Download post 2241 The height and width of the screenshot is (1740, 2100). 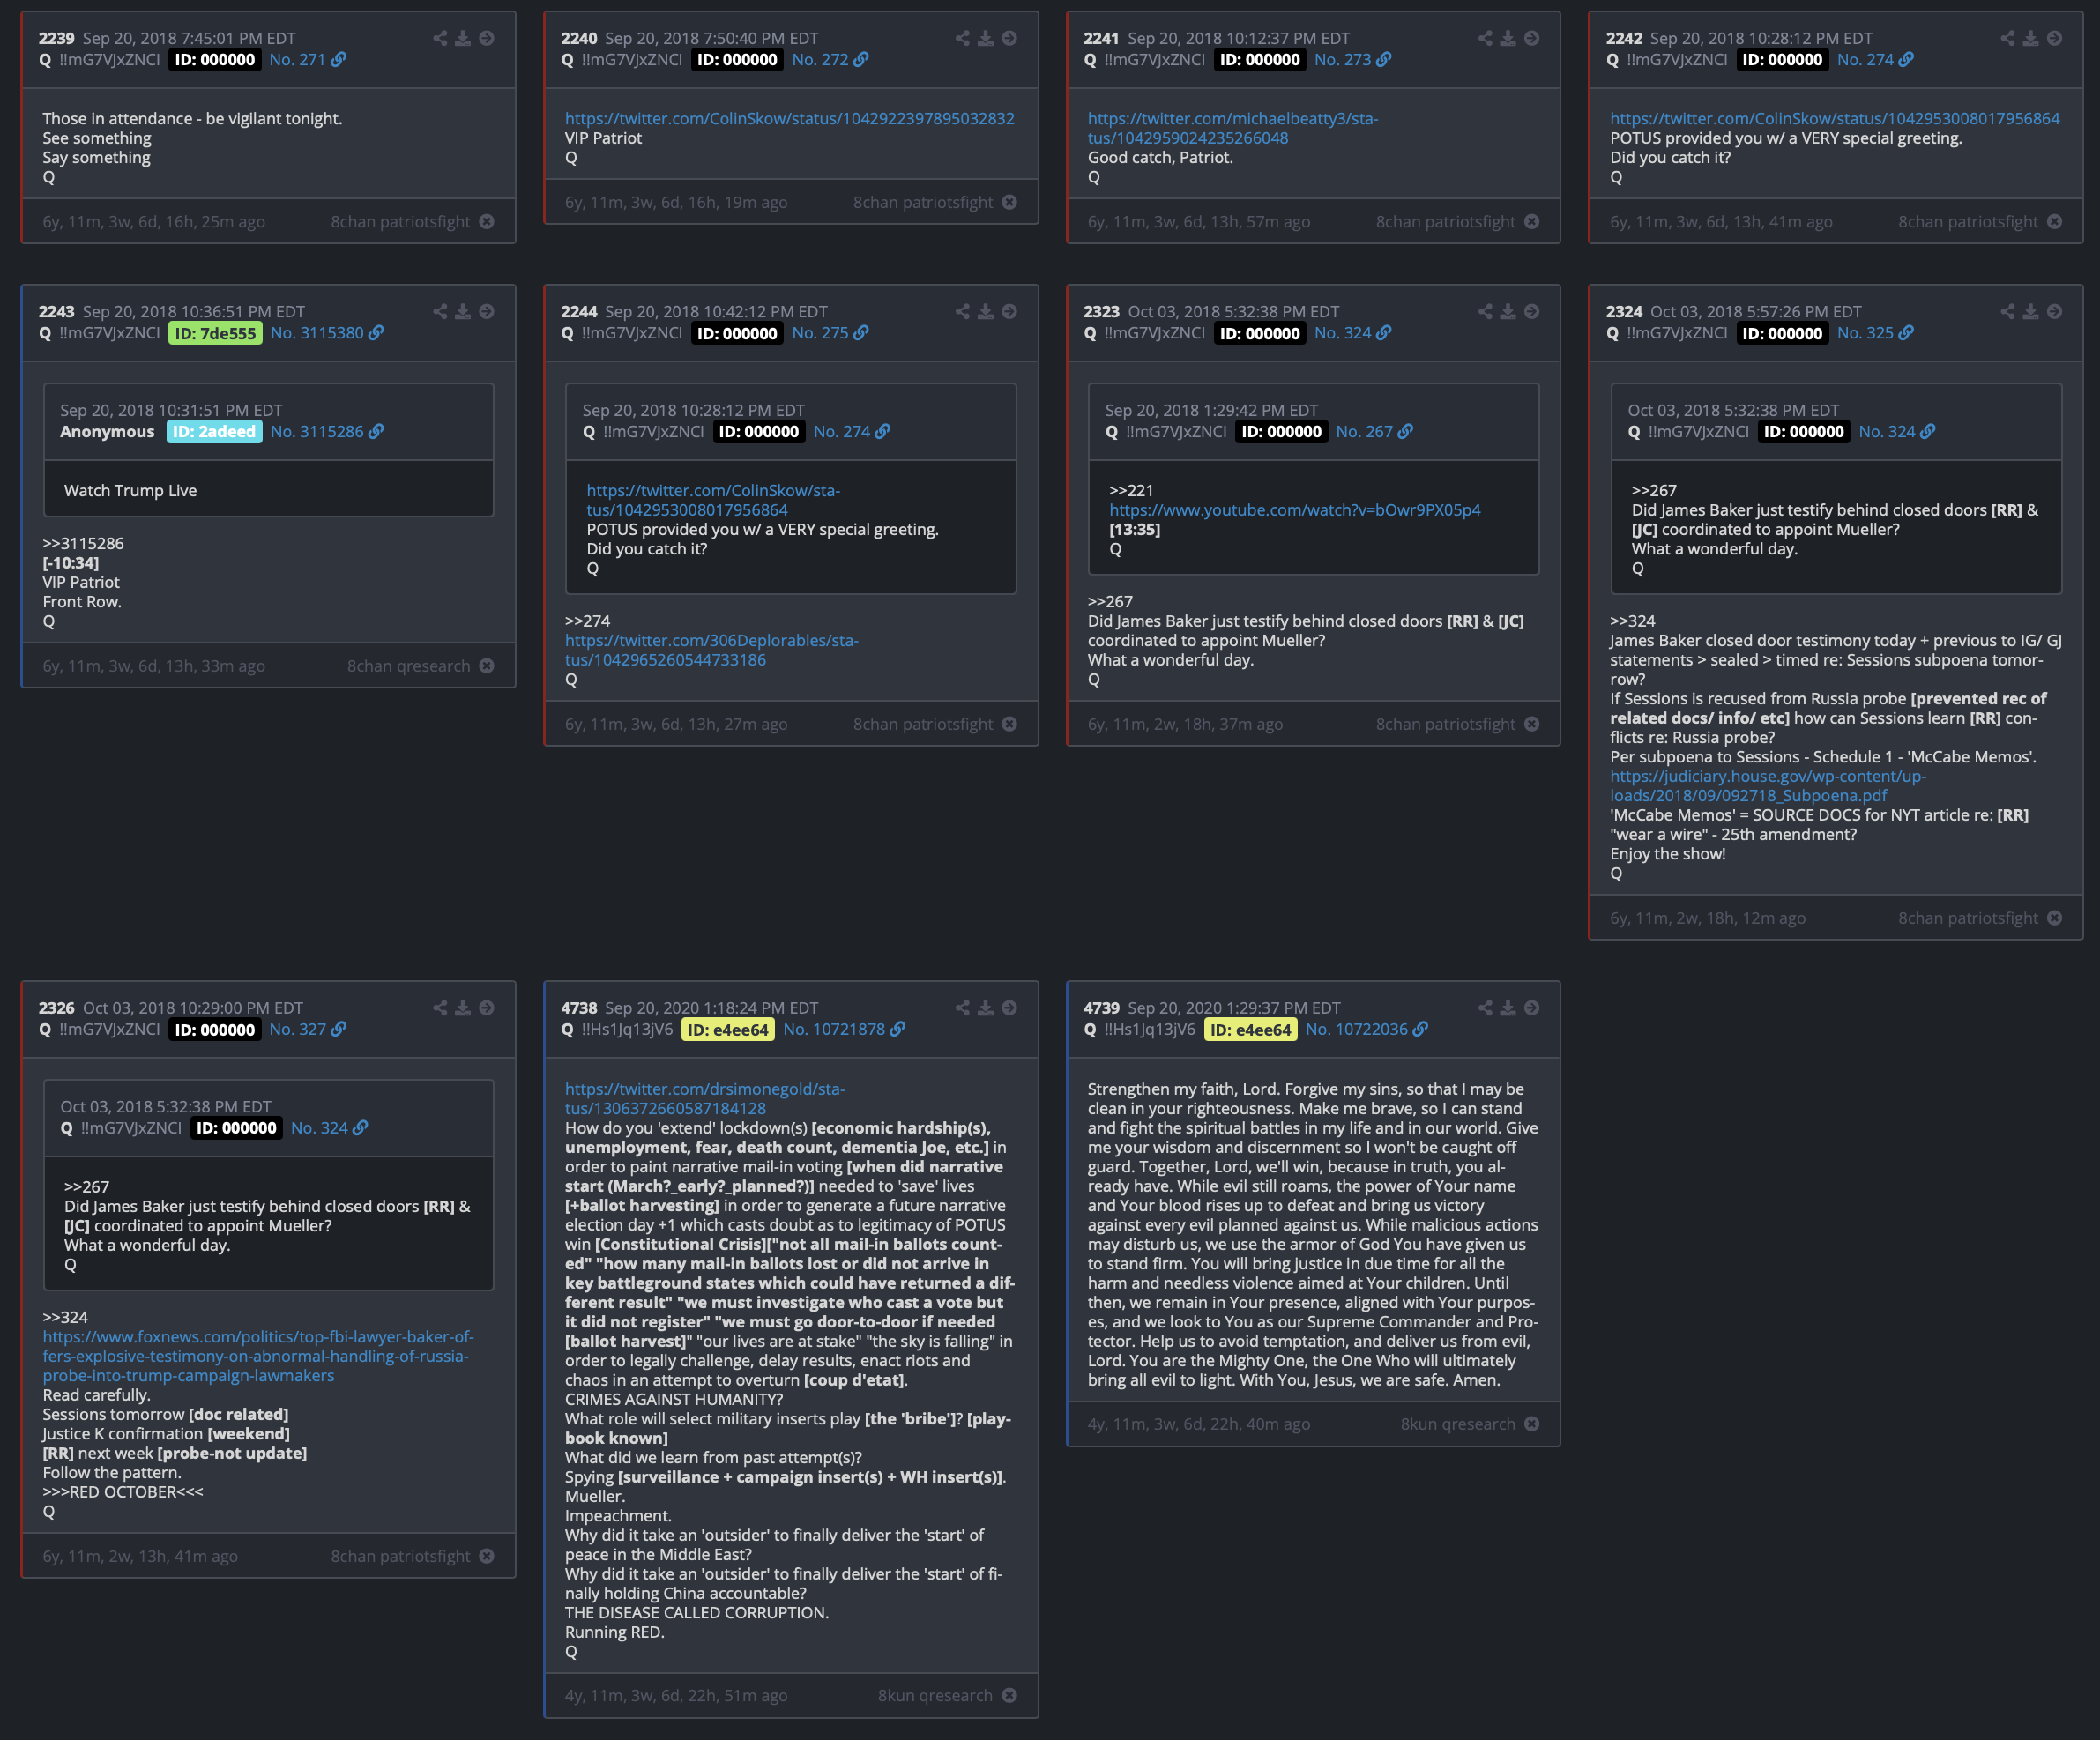point(1508,38)
